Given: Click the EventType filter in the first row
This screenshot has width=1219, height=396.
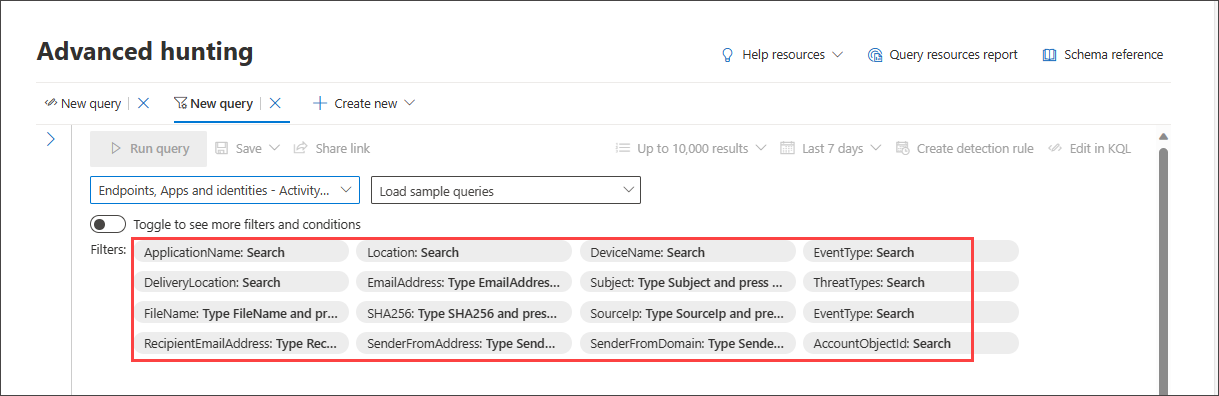Looking at the screenshot, I should pyautogui.click(x=910, y=252).
